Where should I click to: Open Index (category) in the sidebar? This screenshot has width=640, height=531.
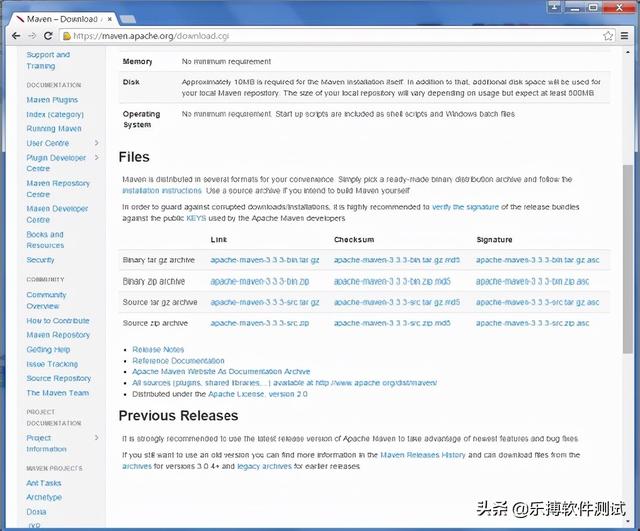55,115
